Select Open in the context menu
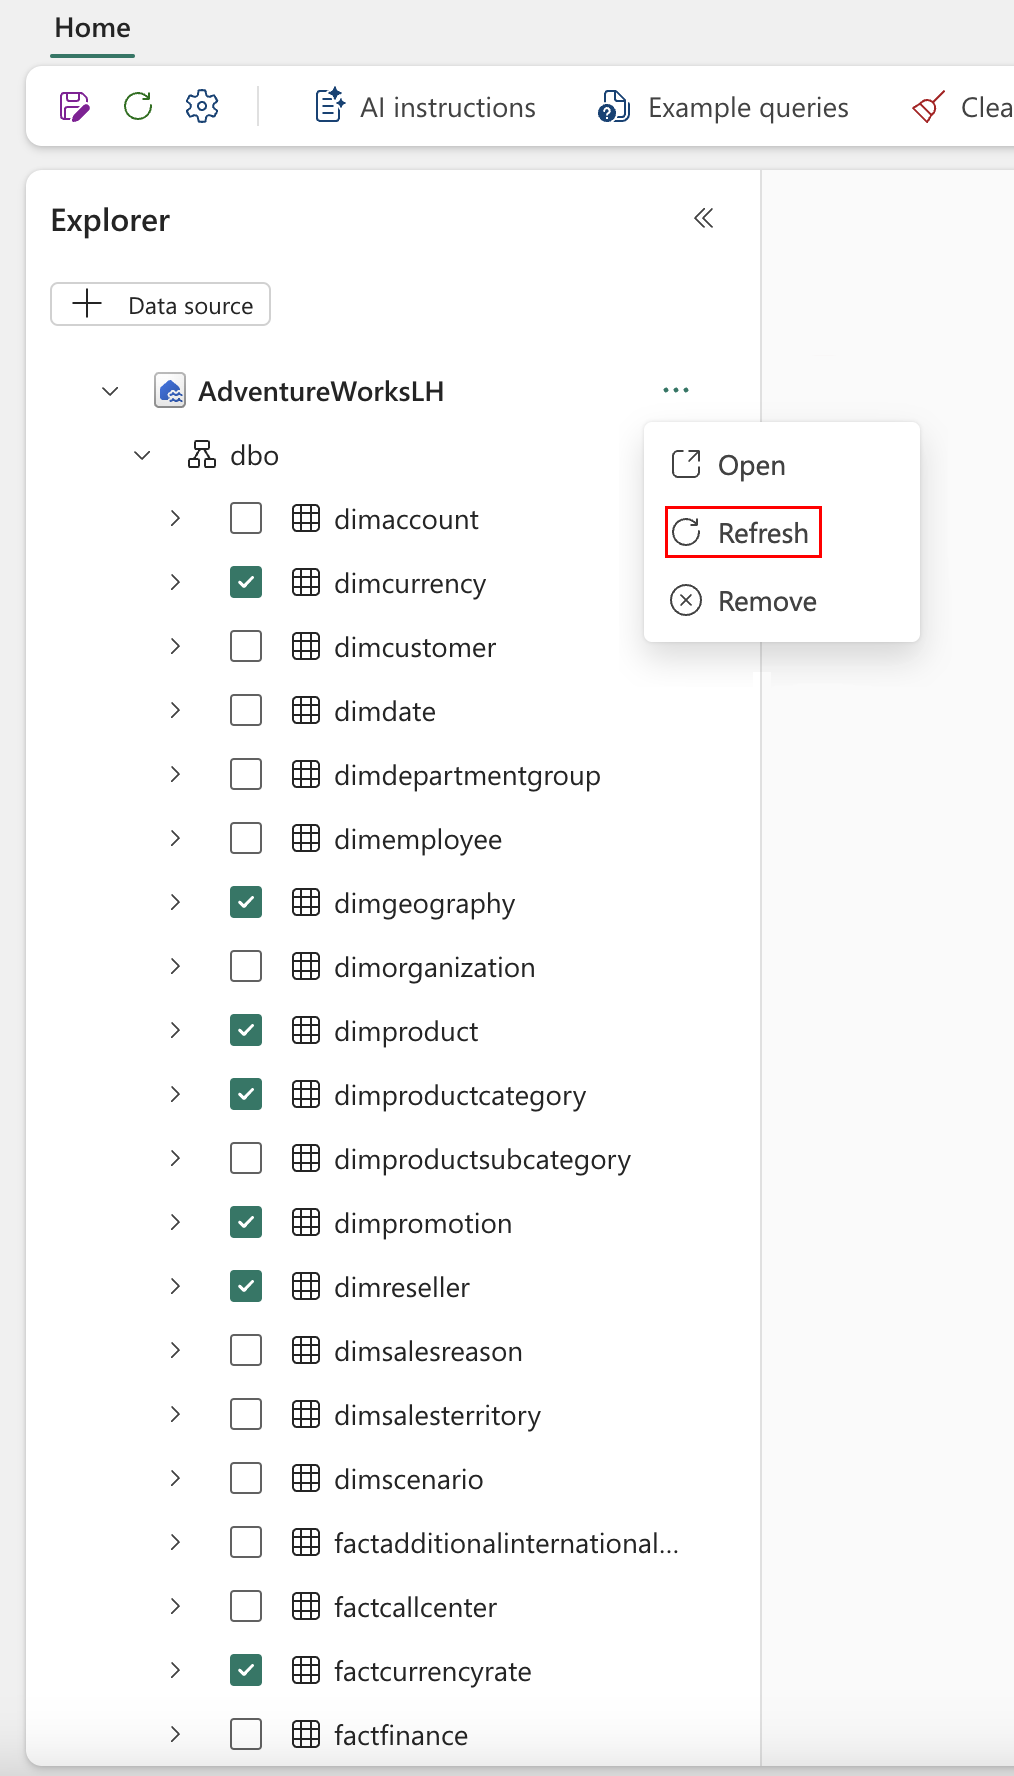Image resolution: width=1014 pixels, height=1776 pixels. (782, 465)
